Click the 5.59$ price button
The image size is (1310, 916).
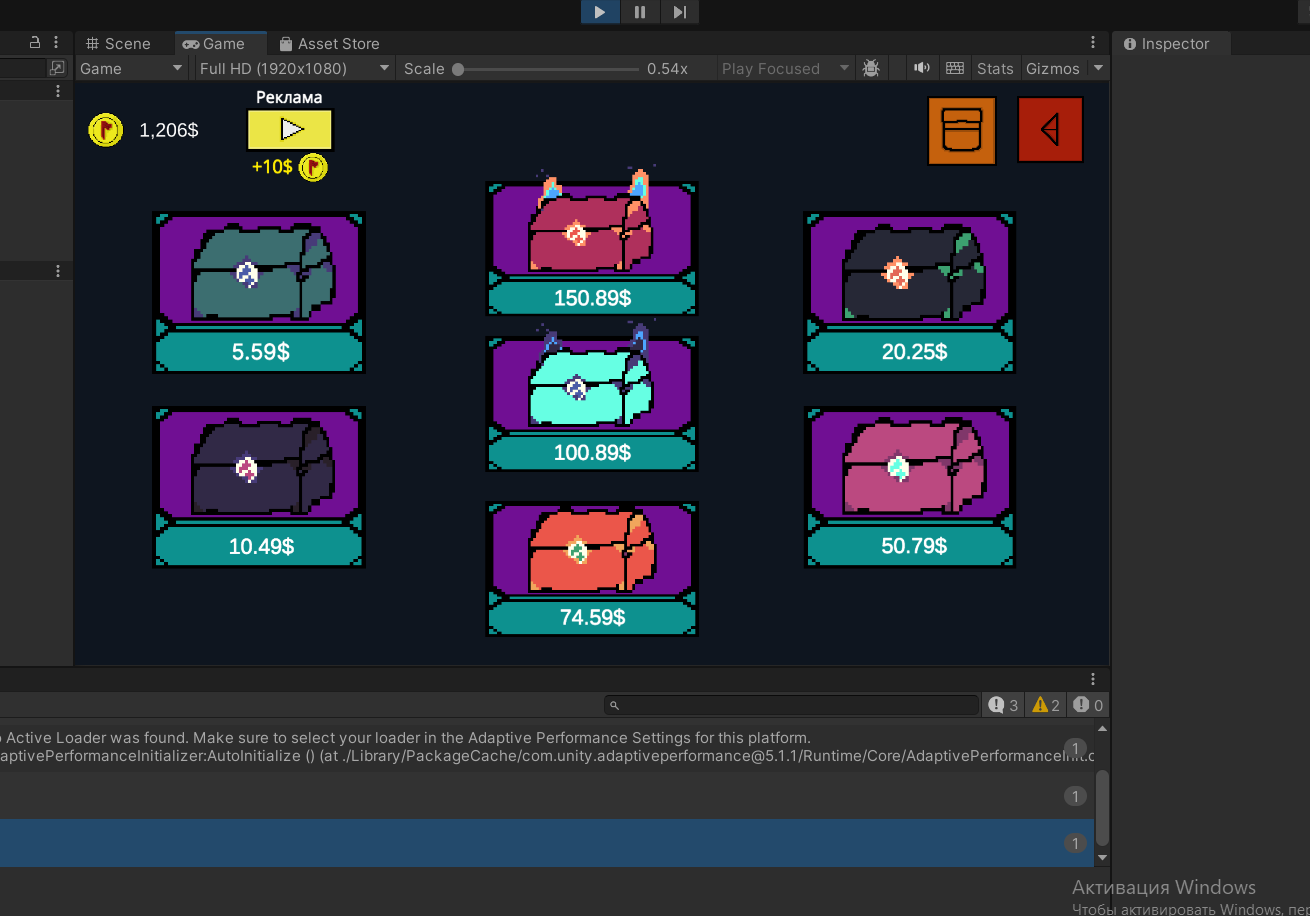259,352
